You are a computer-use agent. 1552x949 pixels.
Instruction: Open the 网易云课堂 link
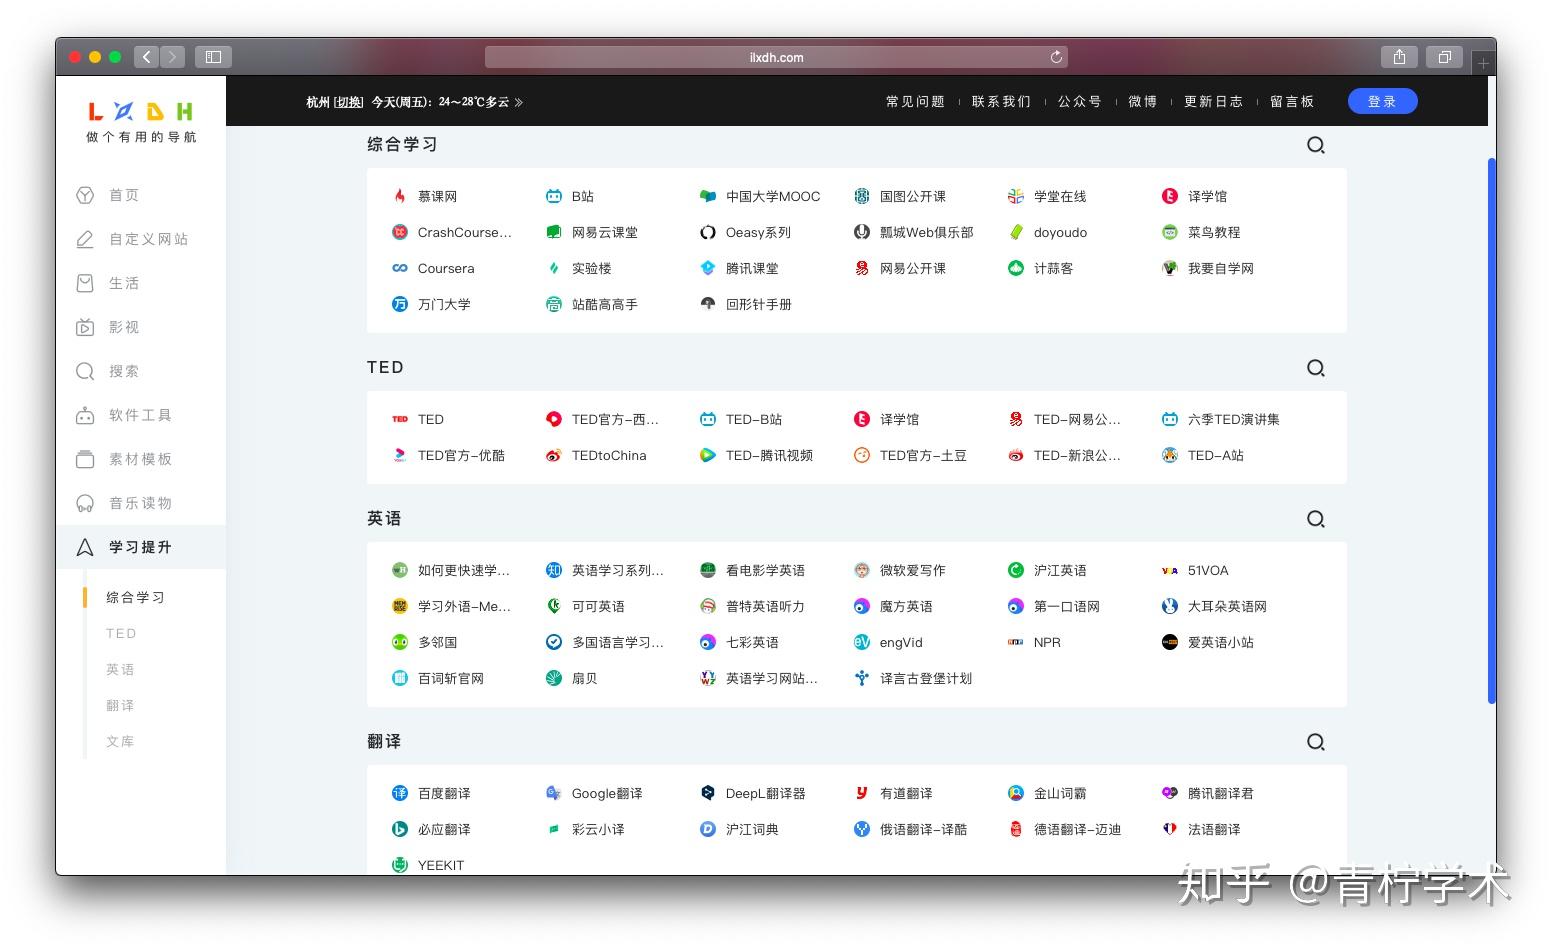pos(604,232)
